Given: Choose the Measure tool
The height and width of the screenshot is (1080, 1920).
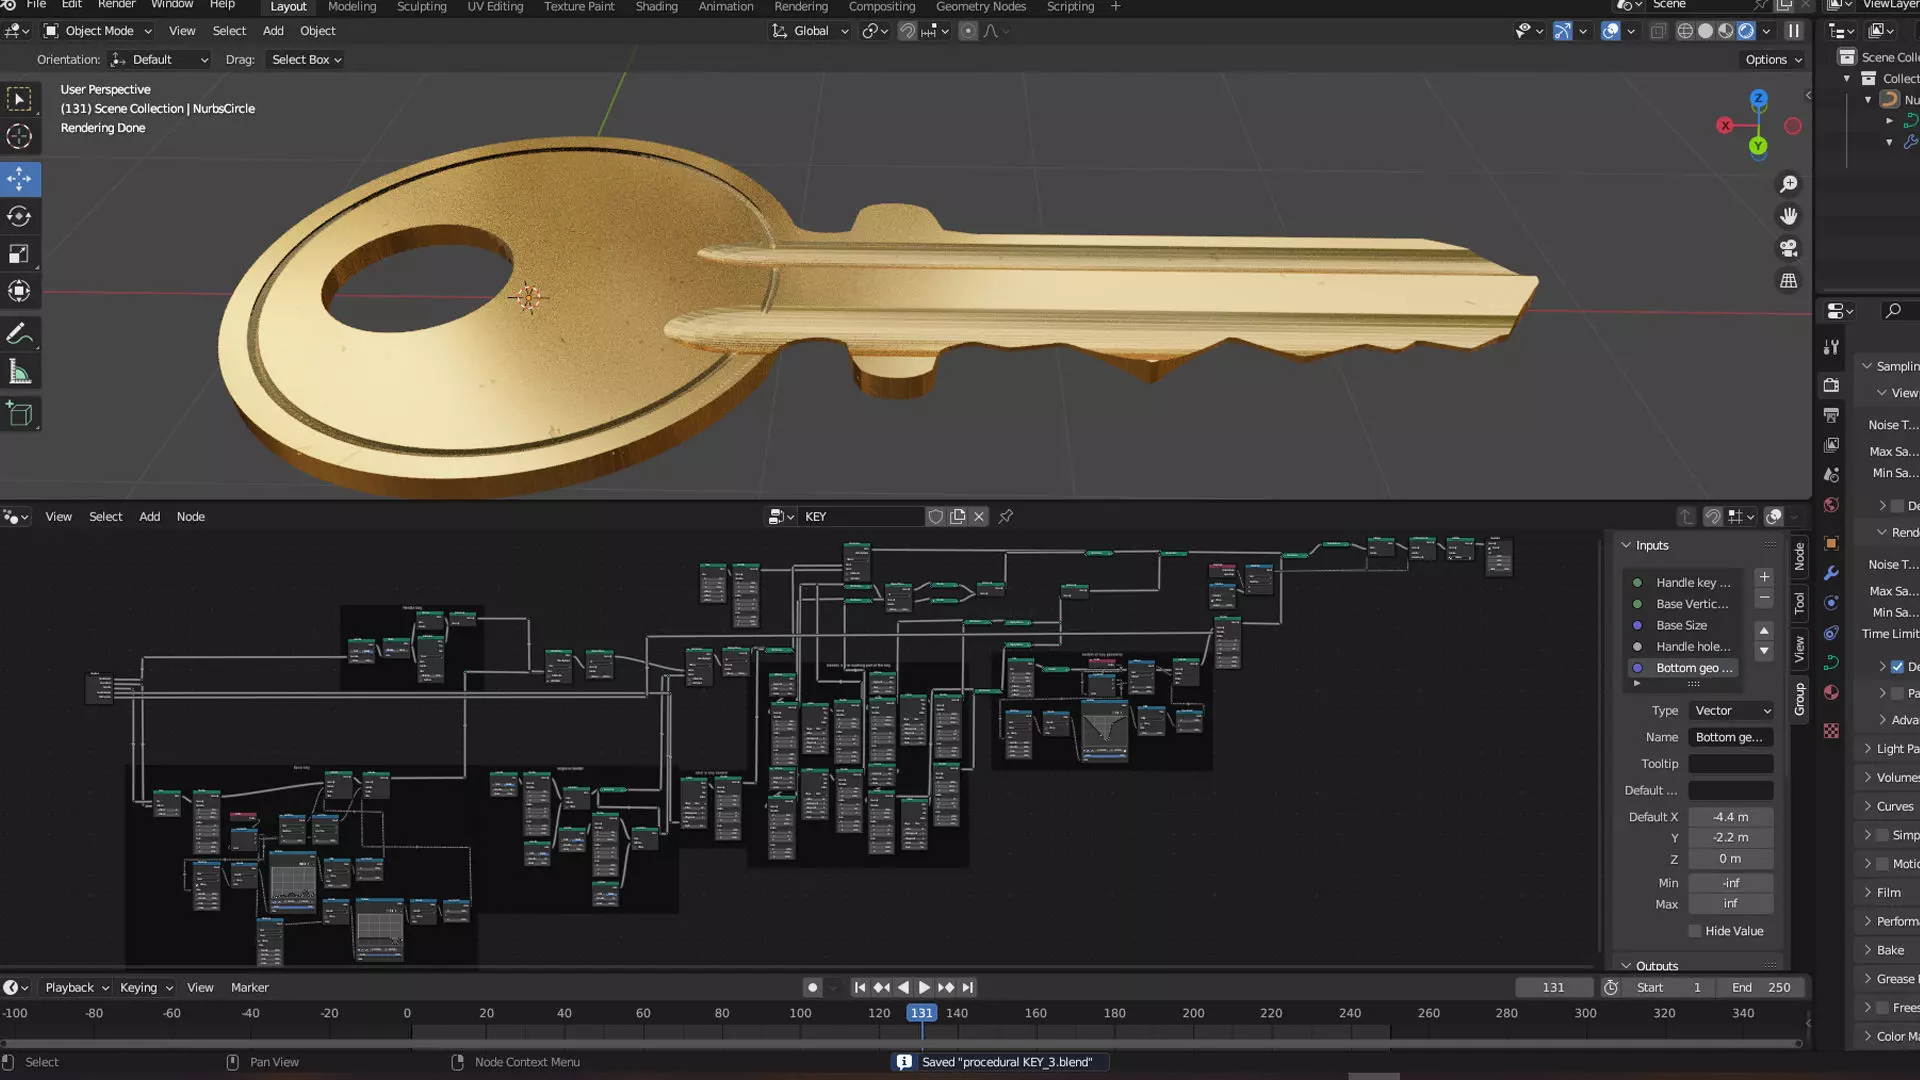Looking at the screenshot, I should pyautogui.click(x=19, y=372).
